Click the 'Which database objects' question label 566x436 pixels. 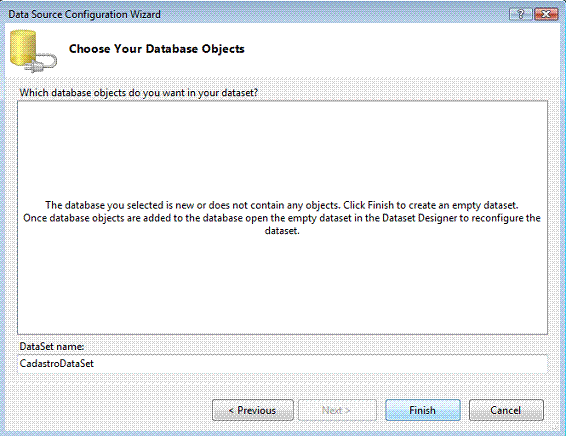point(139,93)
